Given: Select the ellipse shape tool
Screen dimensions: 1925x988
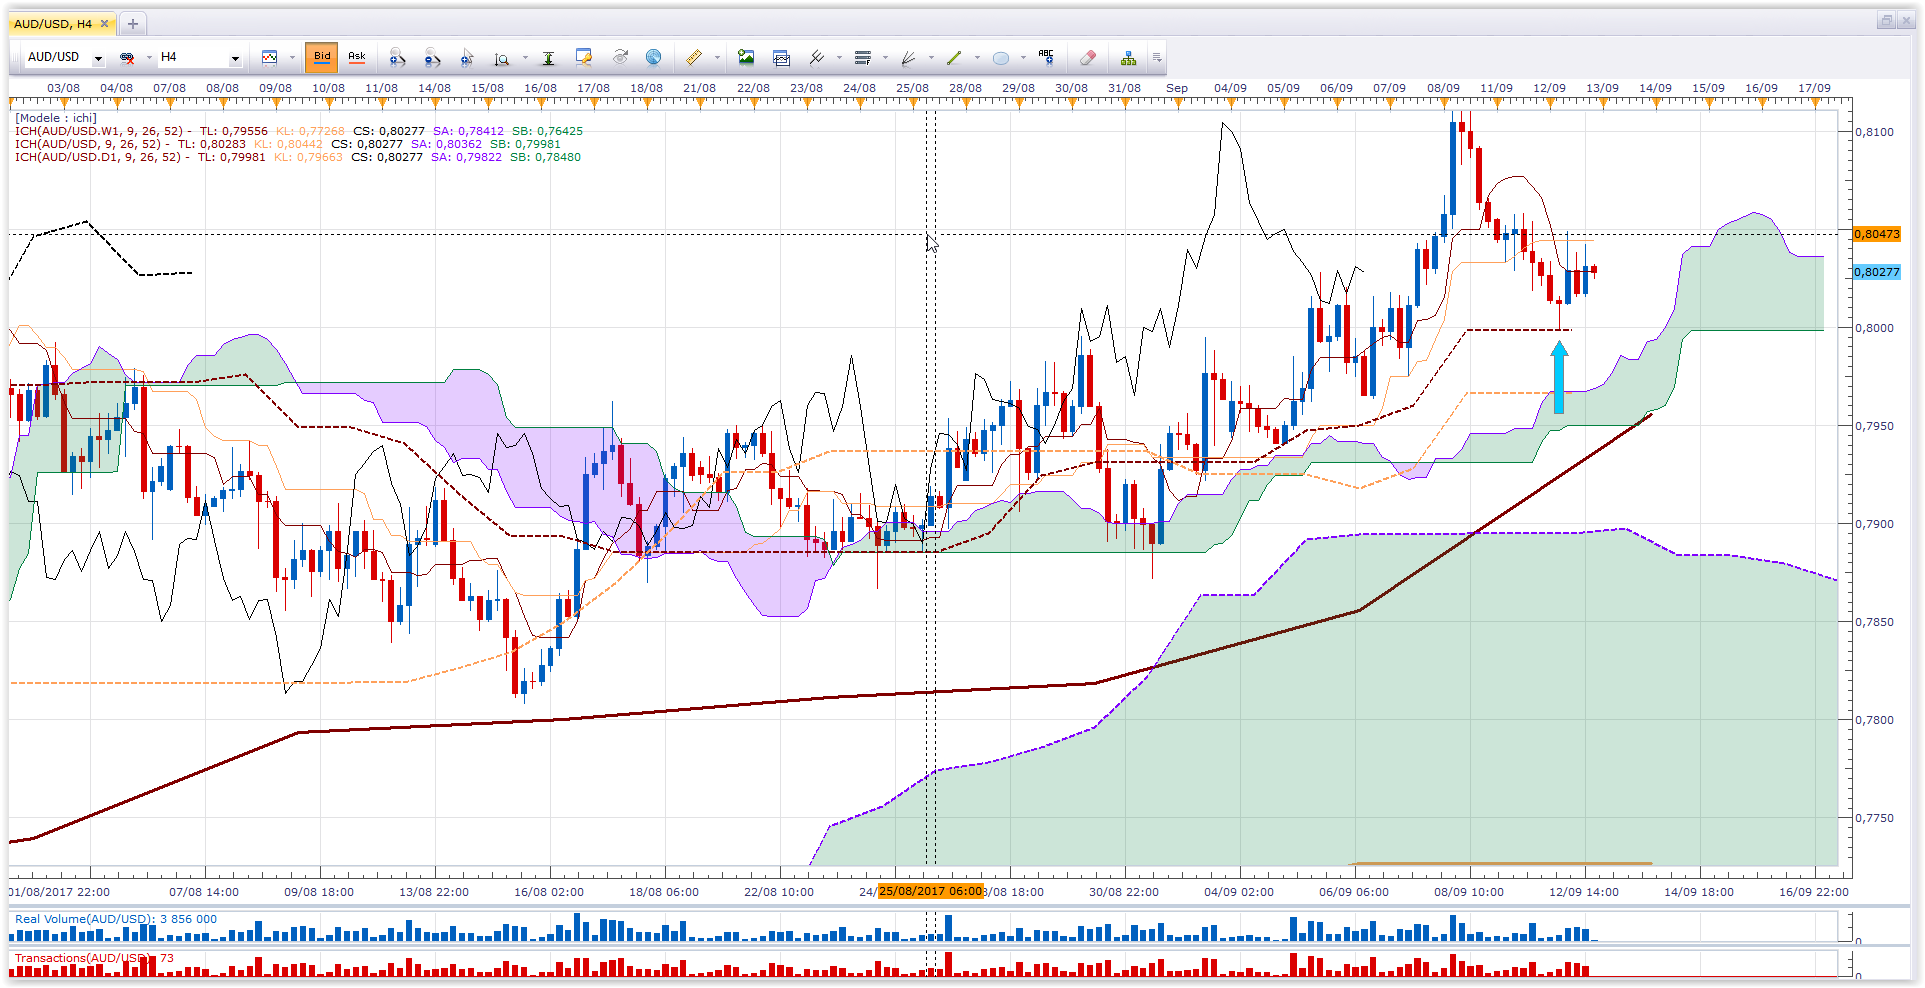Looking at the screenshot, I should [1000, 58].
